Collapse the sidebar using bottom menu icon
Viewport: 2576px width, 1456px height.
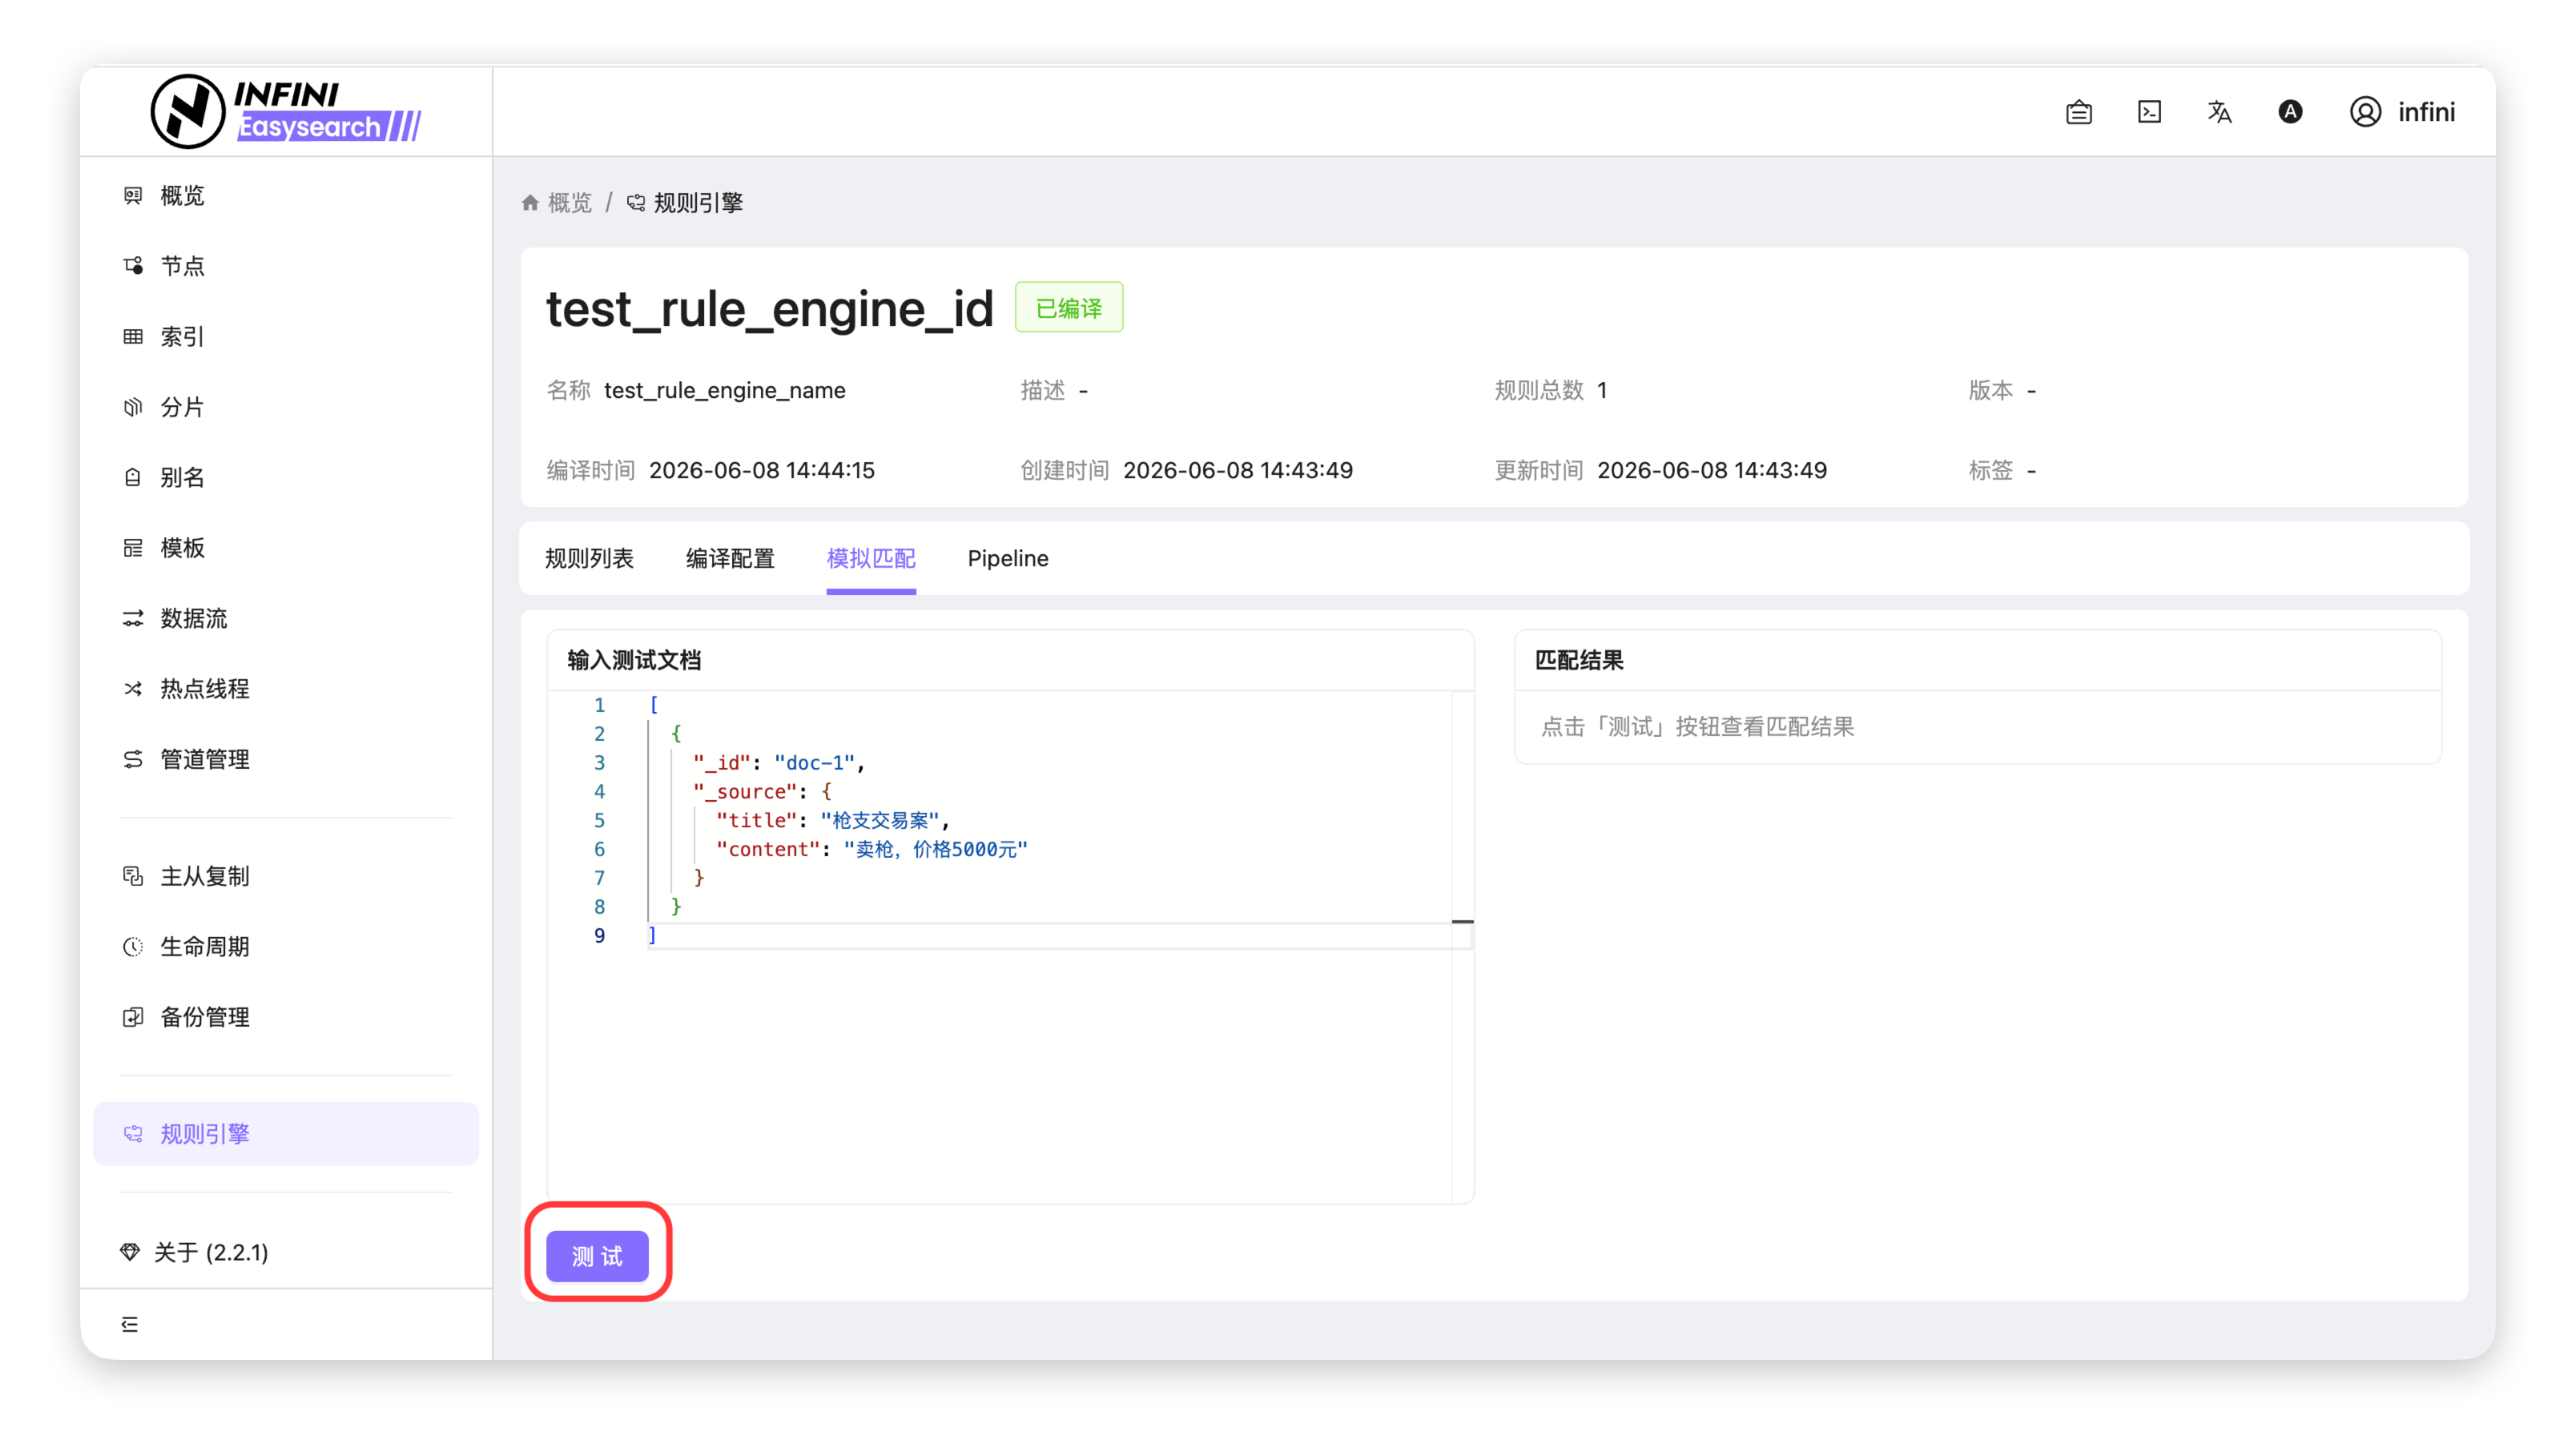pos(130,1324)
